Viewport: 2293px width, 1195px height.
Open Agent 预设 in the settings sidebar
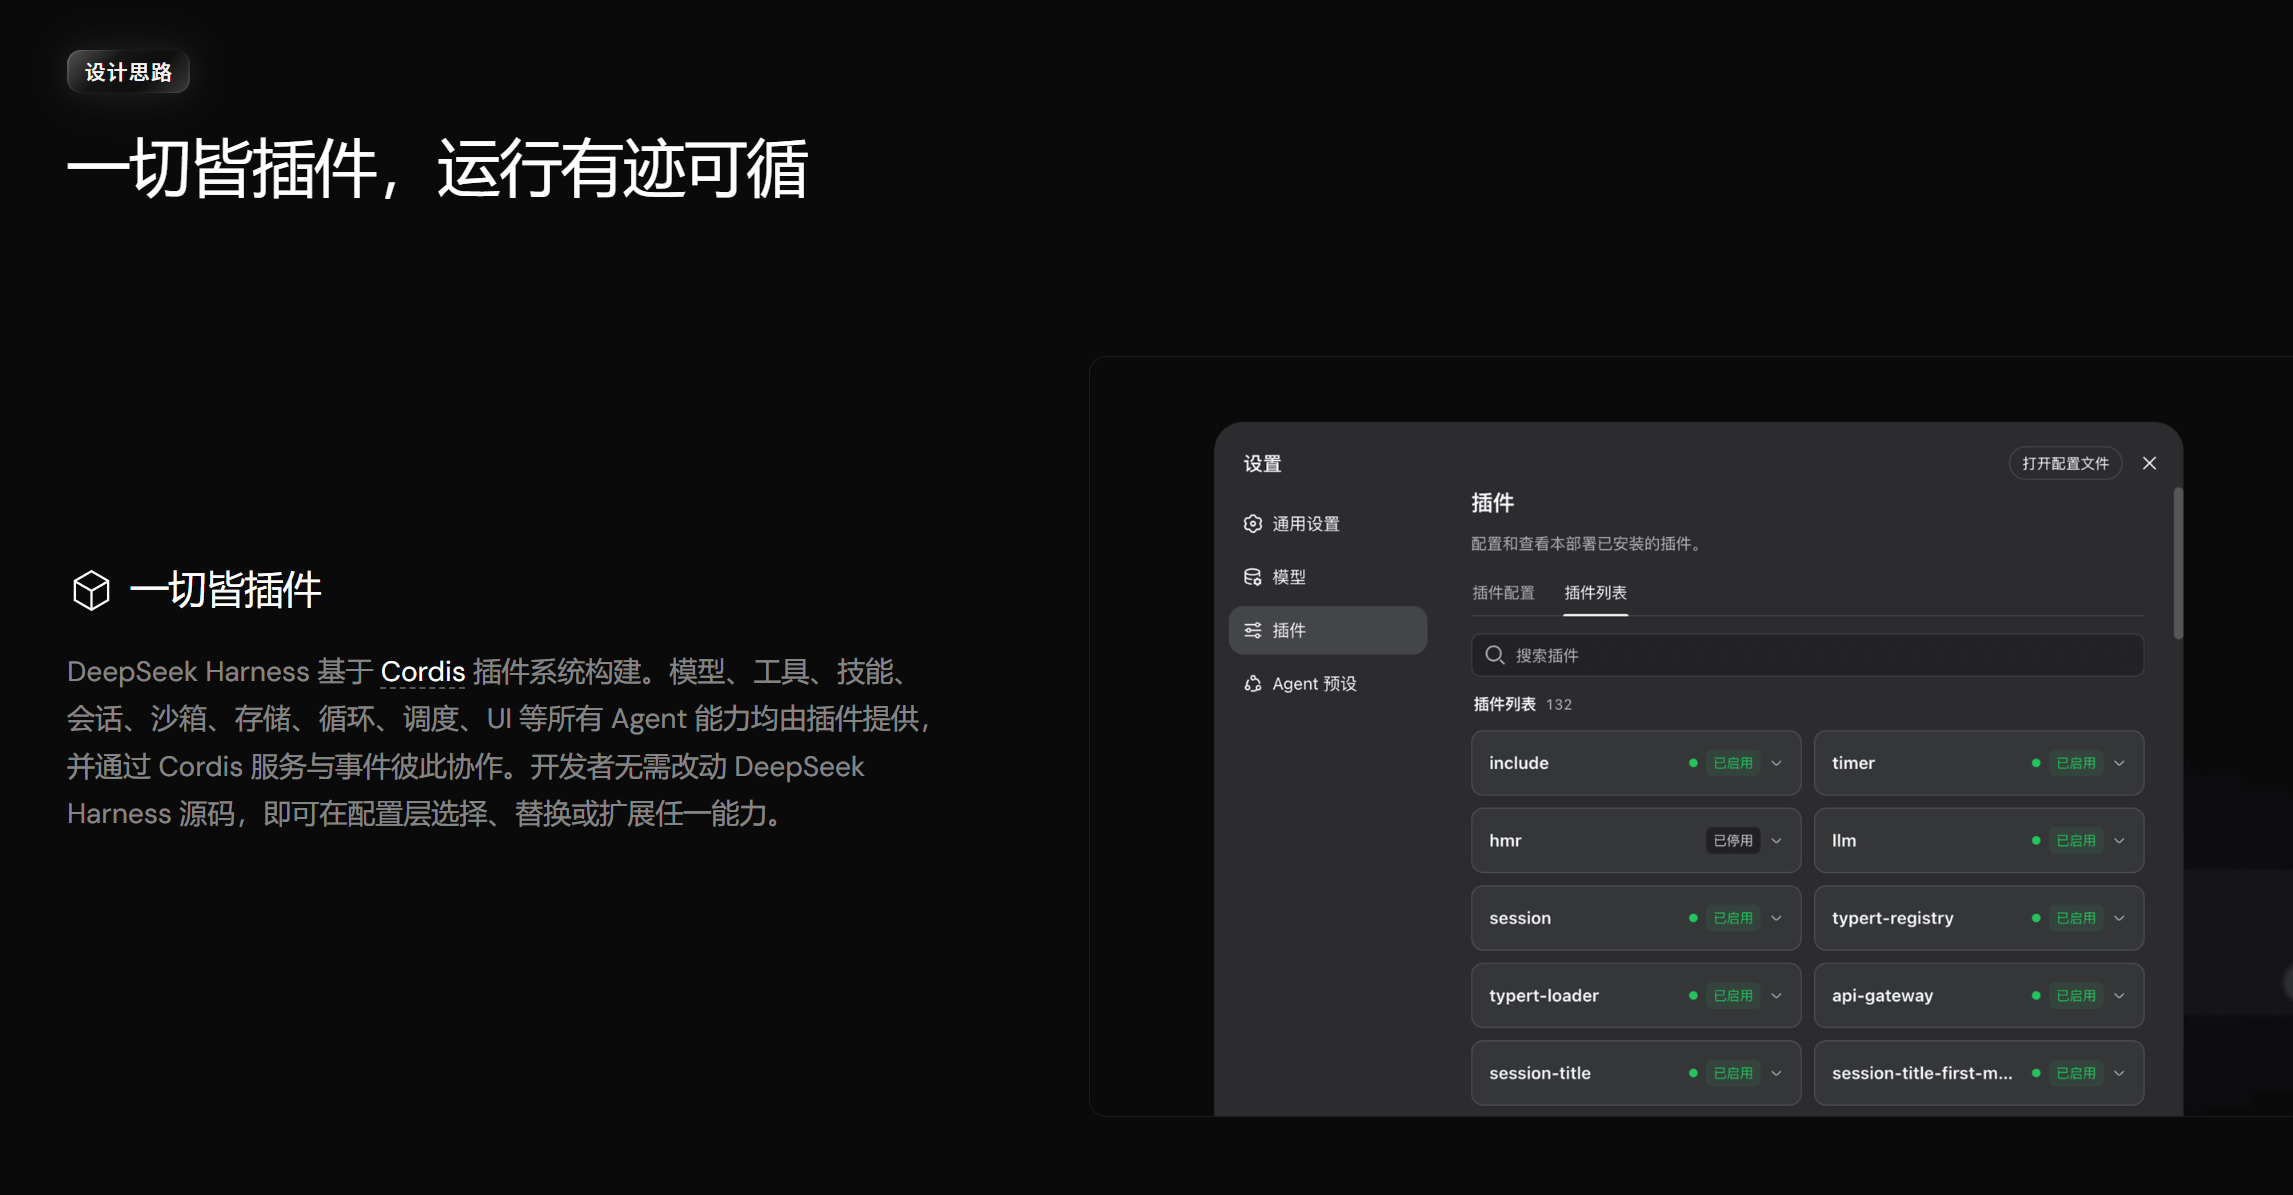point(1327,684)
